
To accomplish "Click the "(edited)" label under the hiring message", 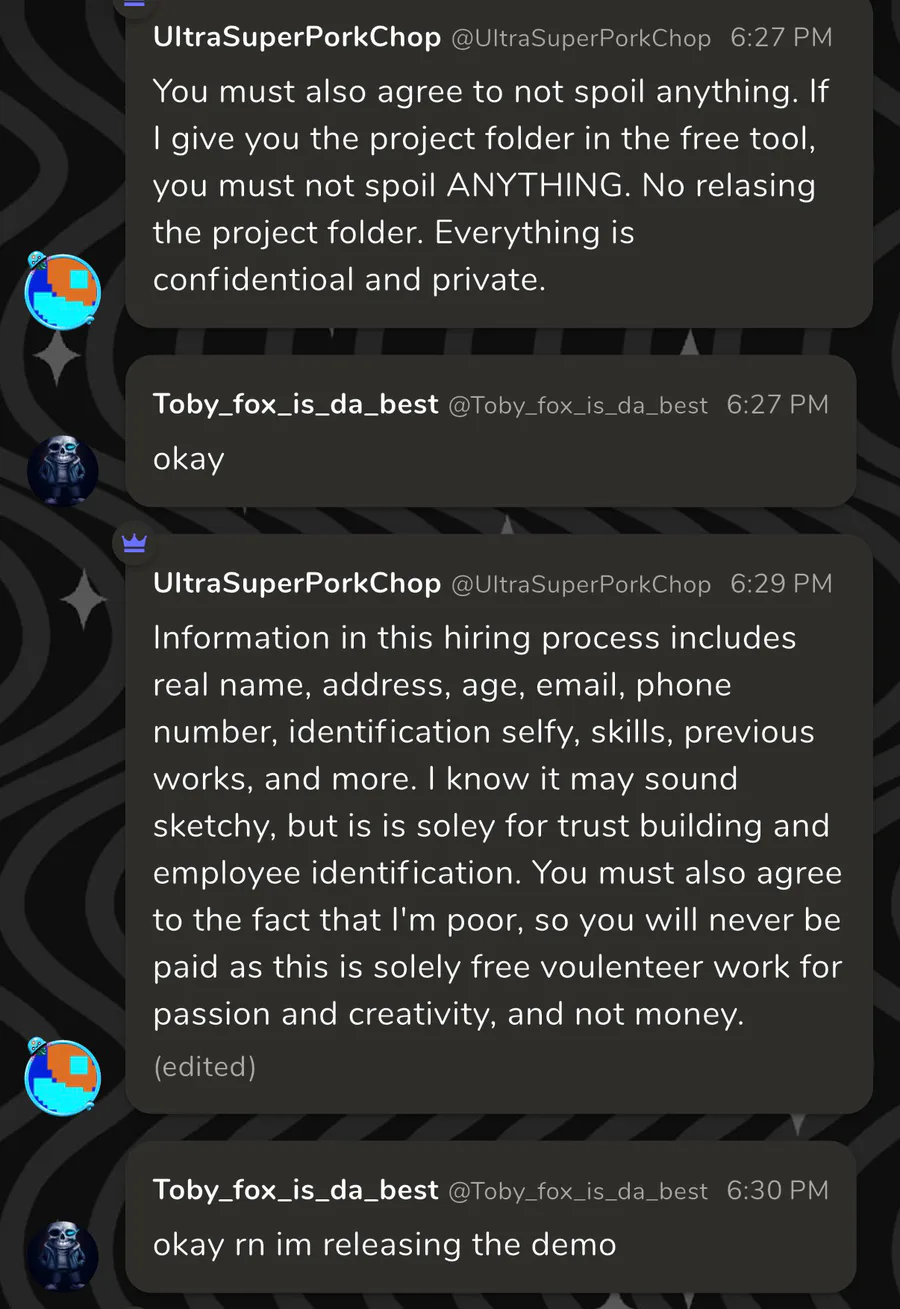I will [204, 1067].
